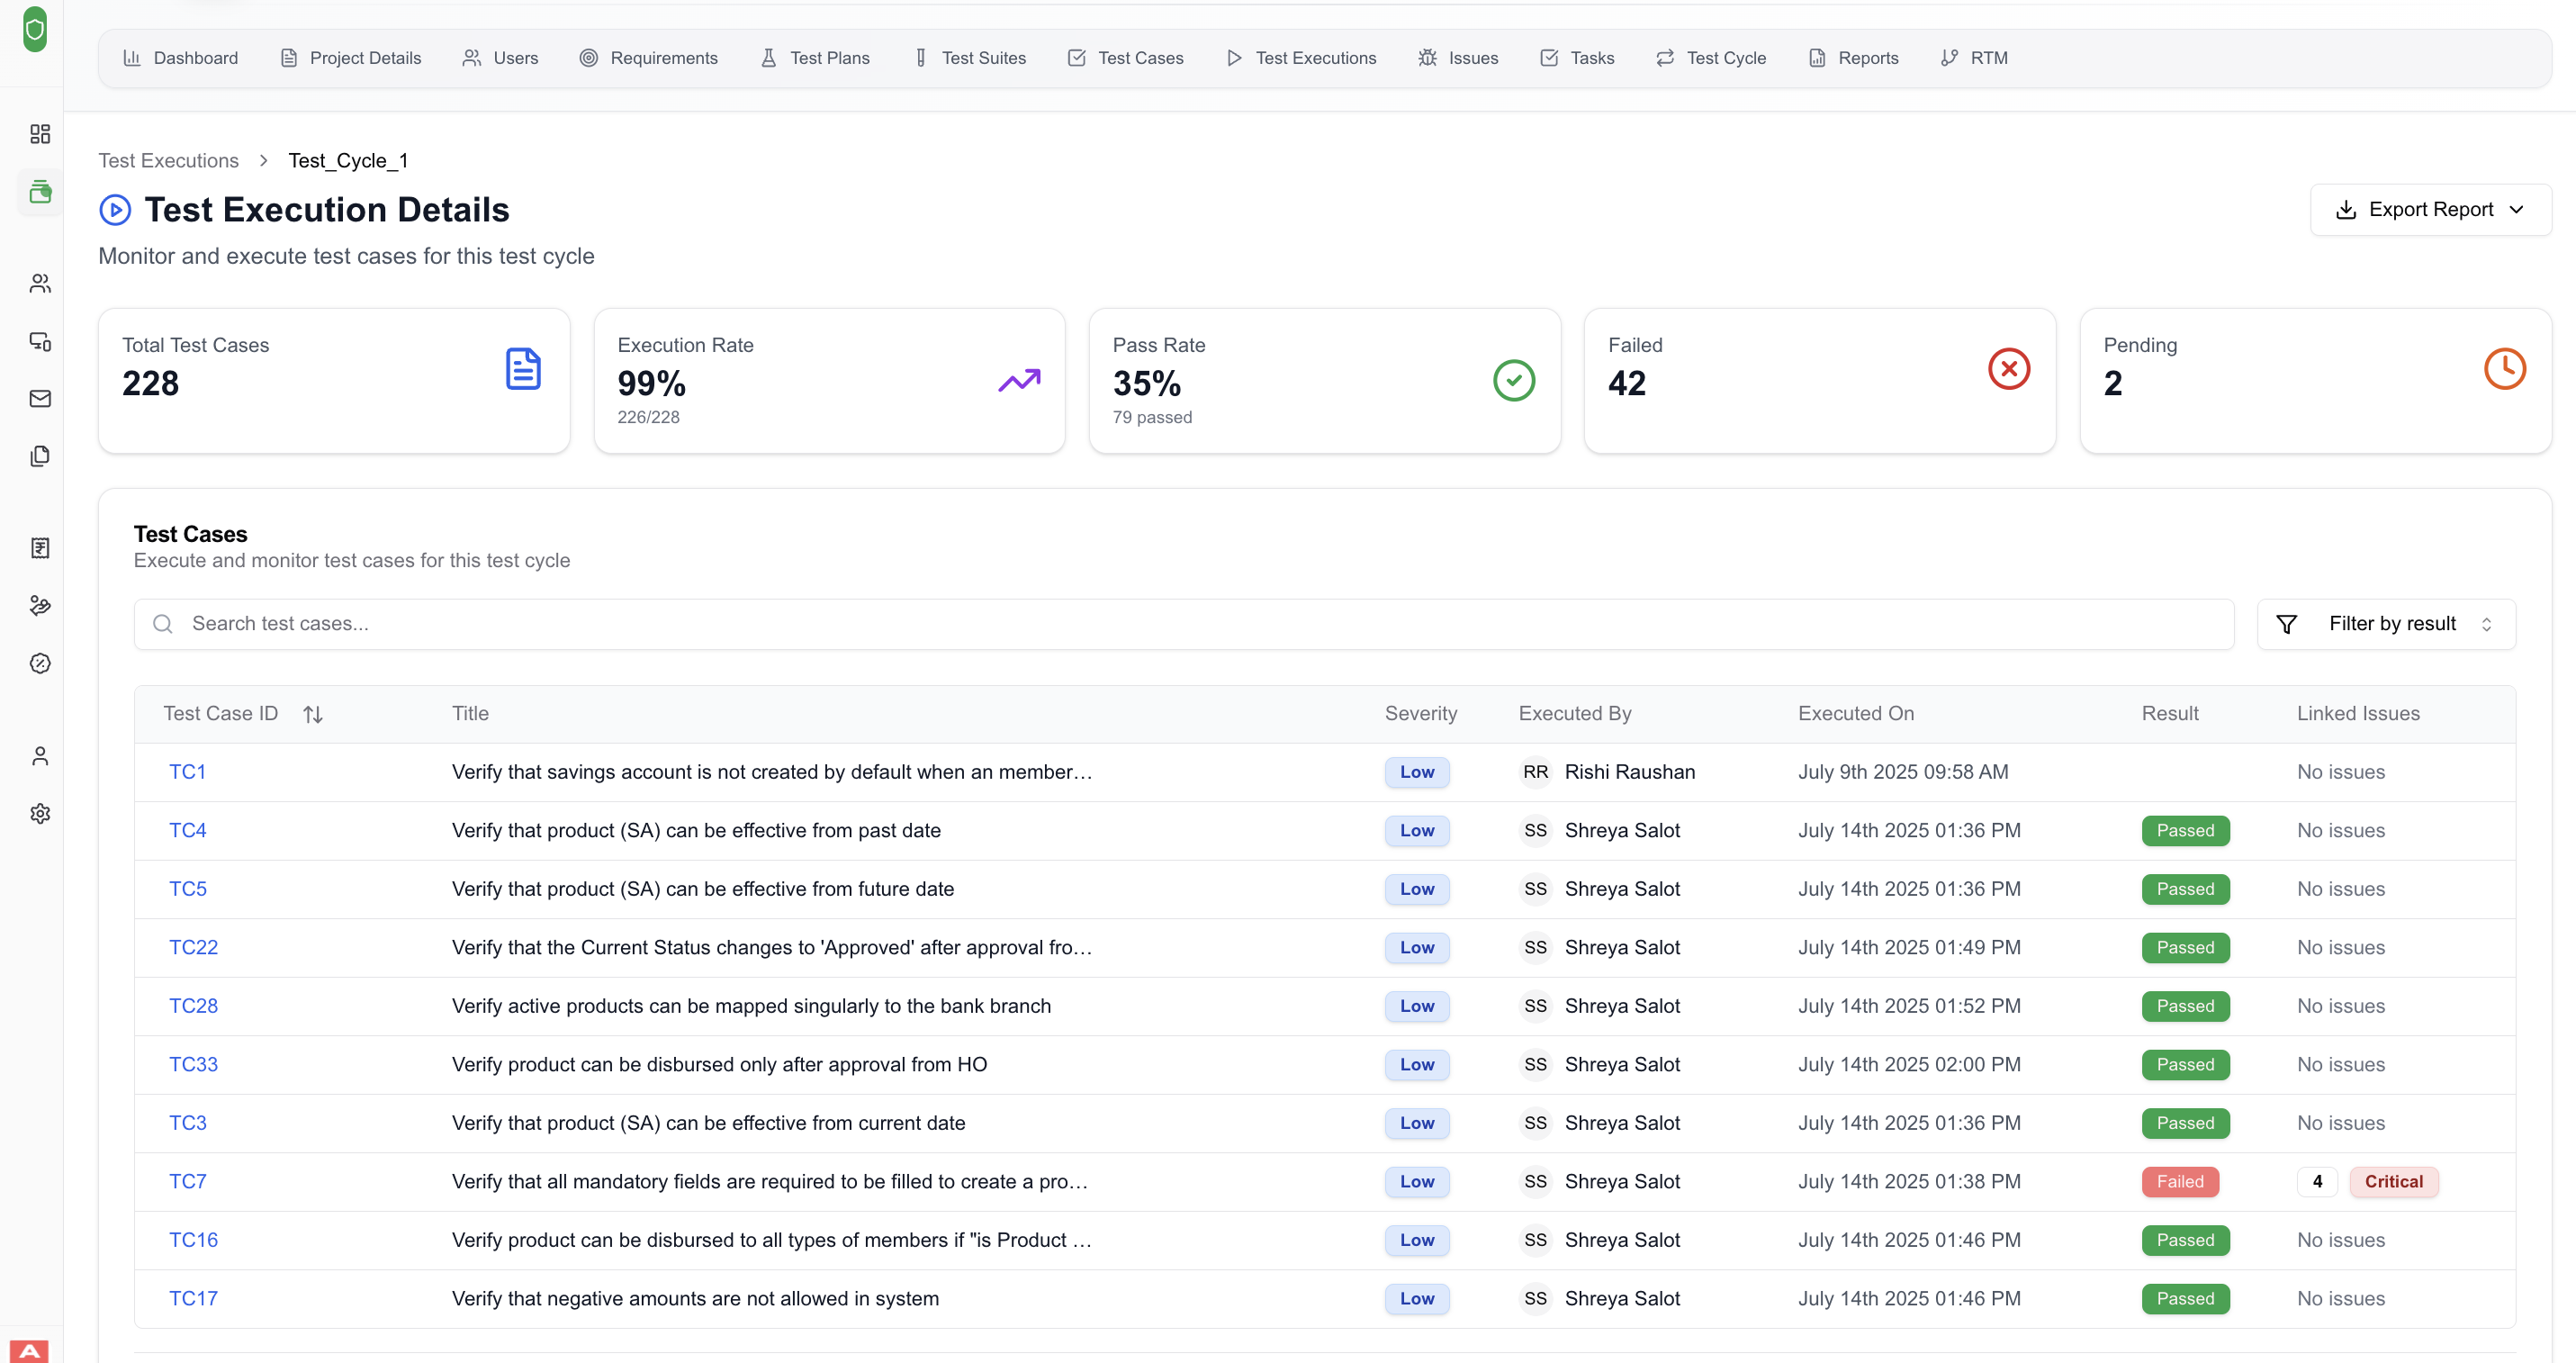This screenshot has width=2576, height=1363.
Task: Click the play circle icon beside page title
Action: point(115,210)
